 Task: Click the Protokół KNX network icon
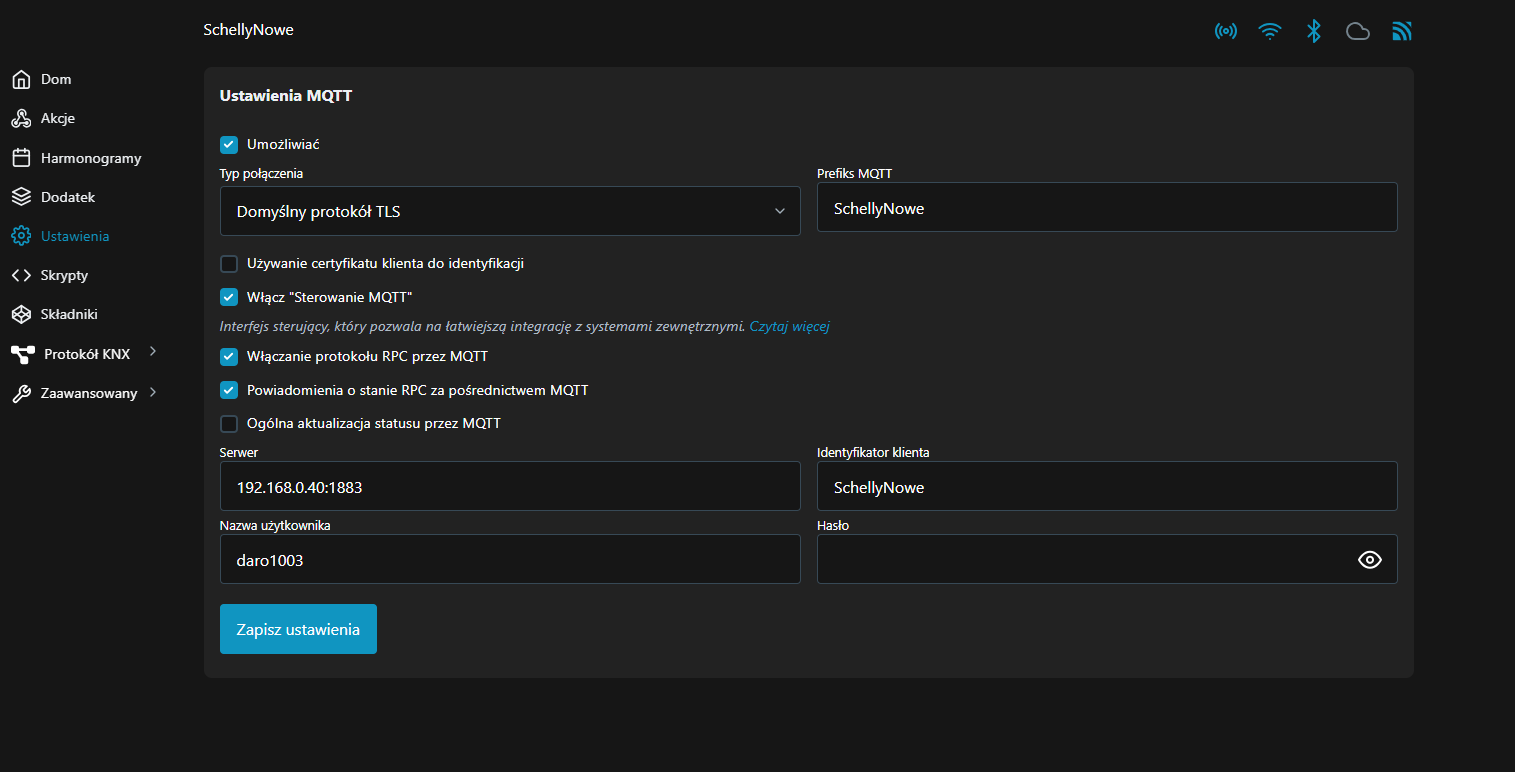pyautogui.click(x=22, y=354)
